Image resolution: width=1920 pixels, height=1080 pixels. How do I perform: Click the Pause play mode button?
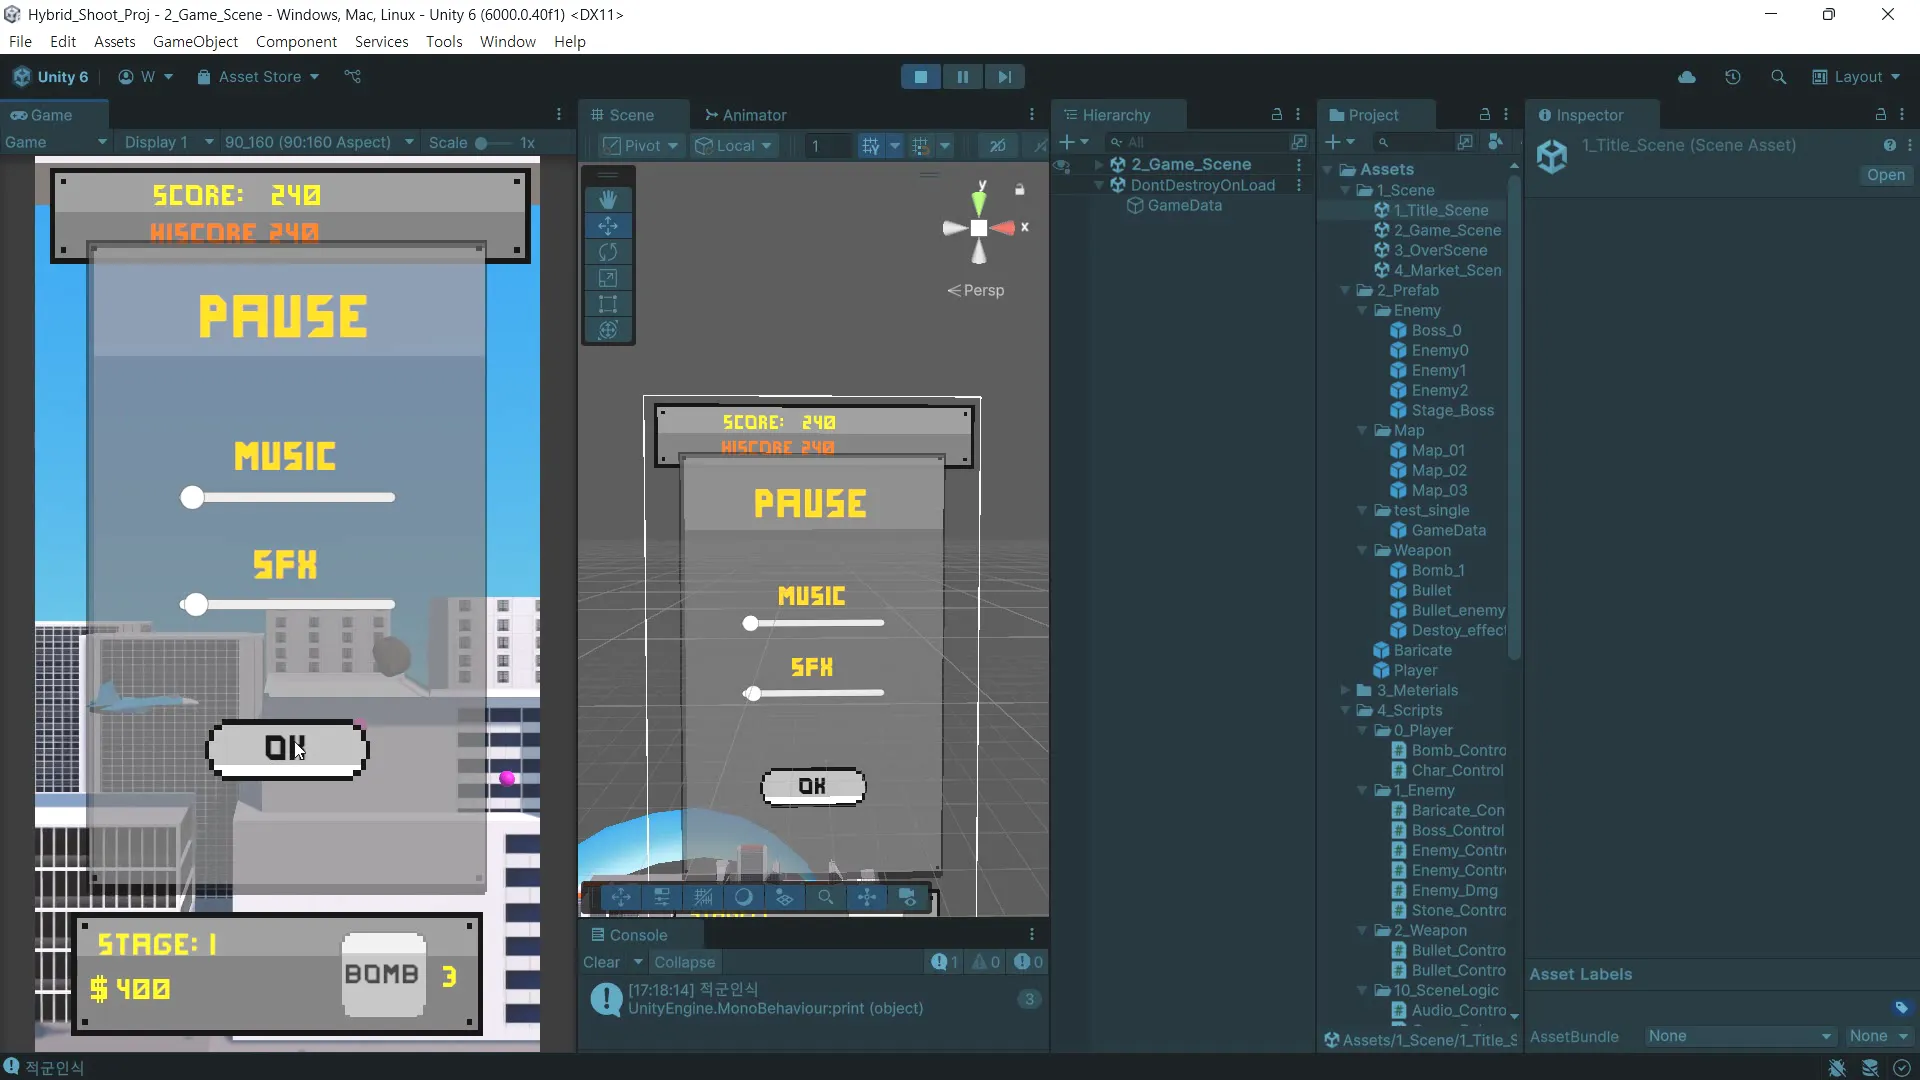click(962, 77)
